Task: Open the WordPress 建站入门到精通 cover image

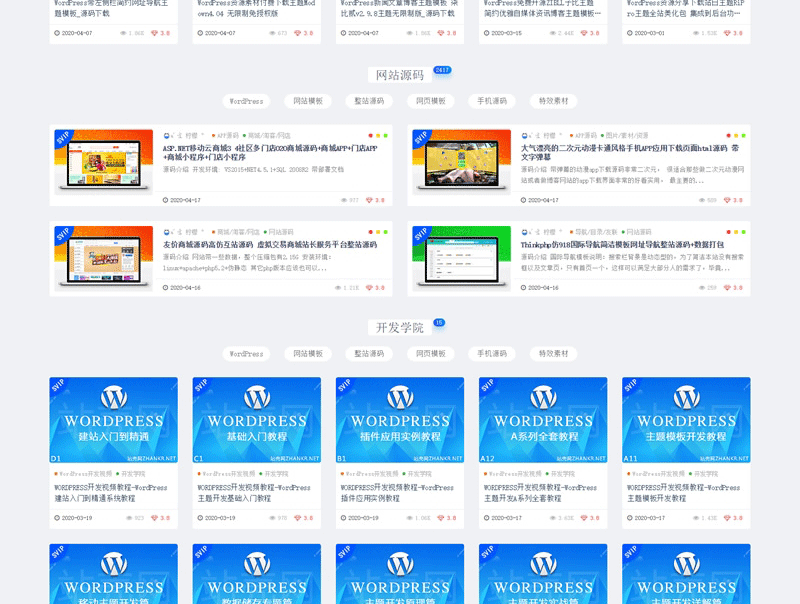Action: tap(113, 420)
